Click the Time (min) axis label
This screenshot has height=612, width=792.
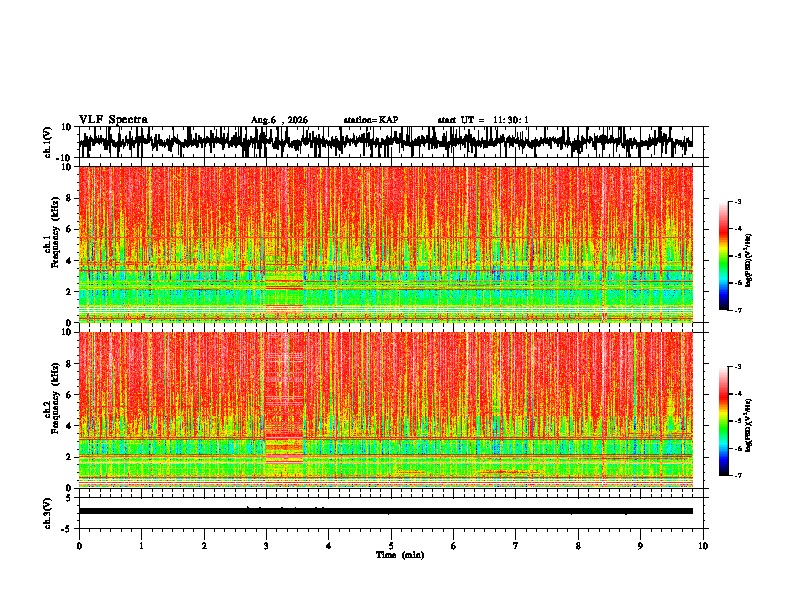click(400, 555)
